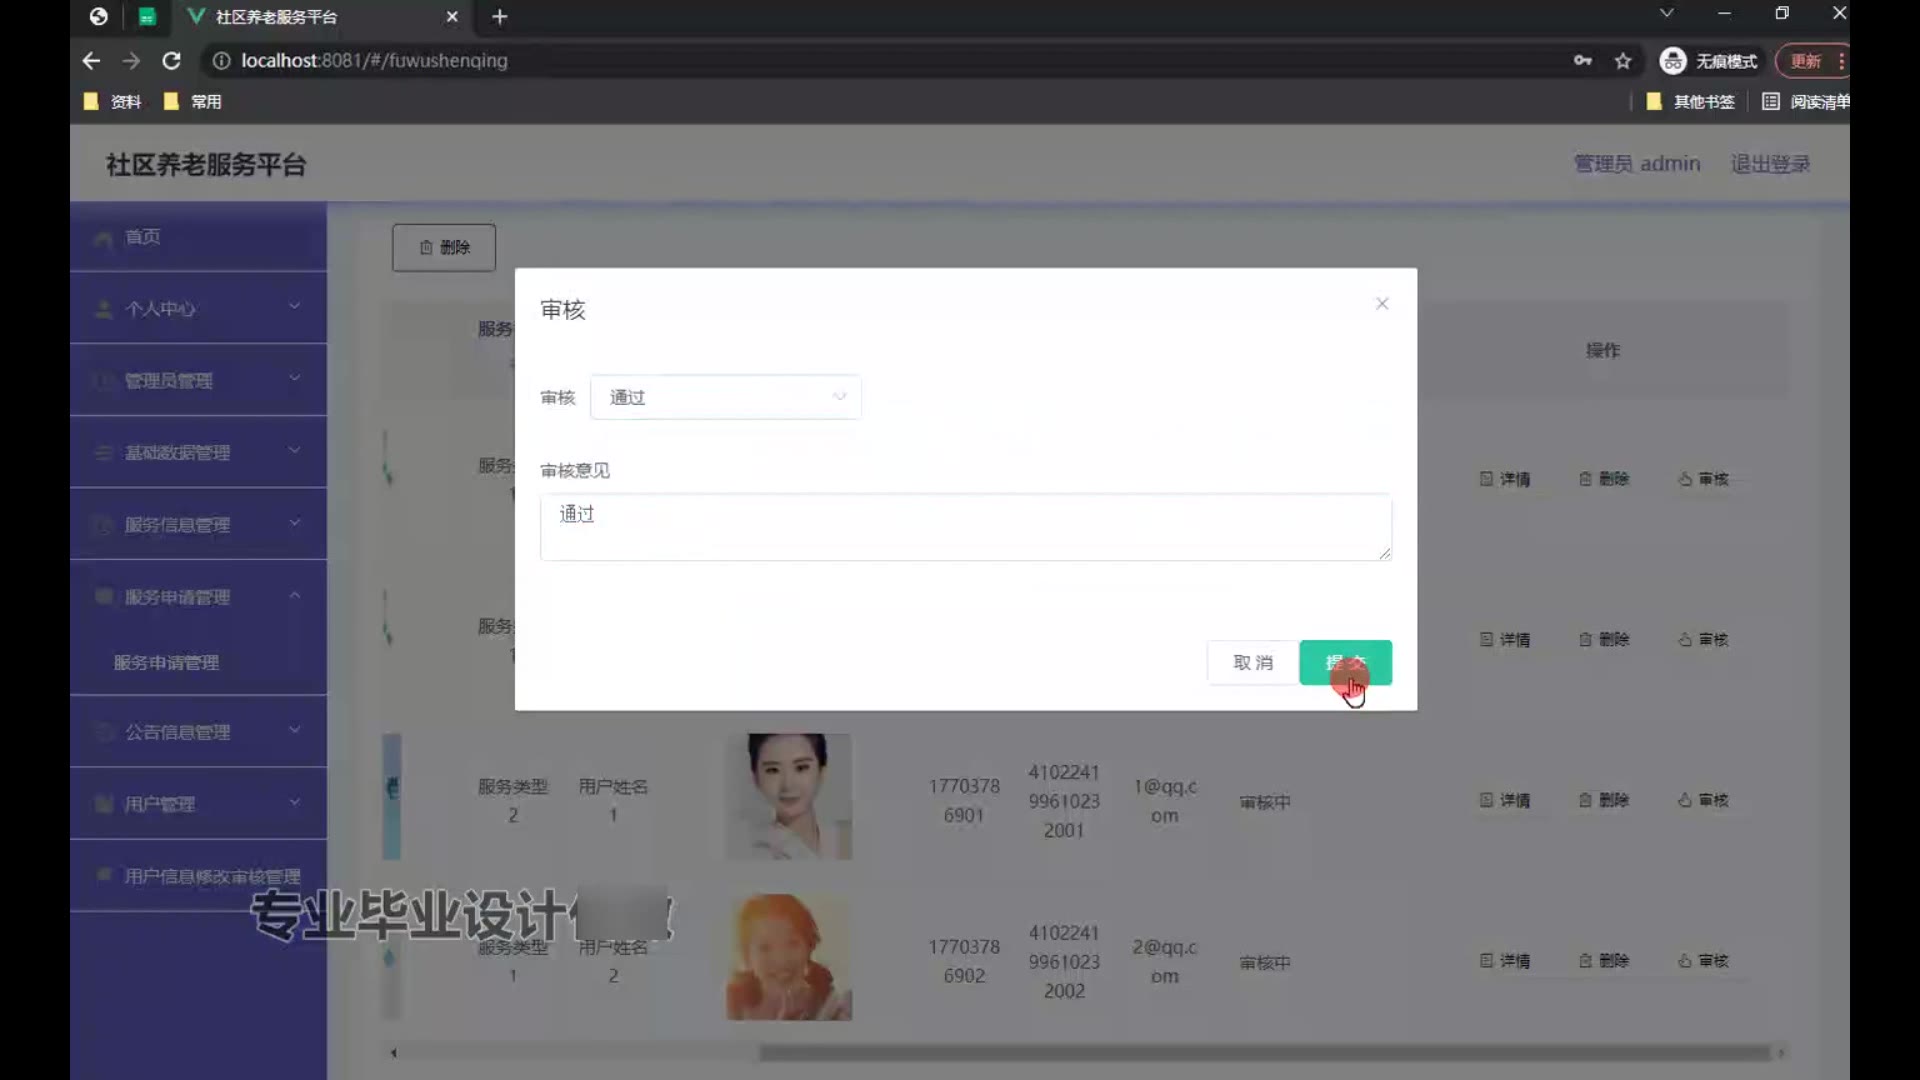Click the site info icon before localhost
Screen dimensions: 1920x1080
221,60
